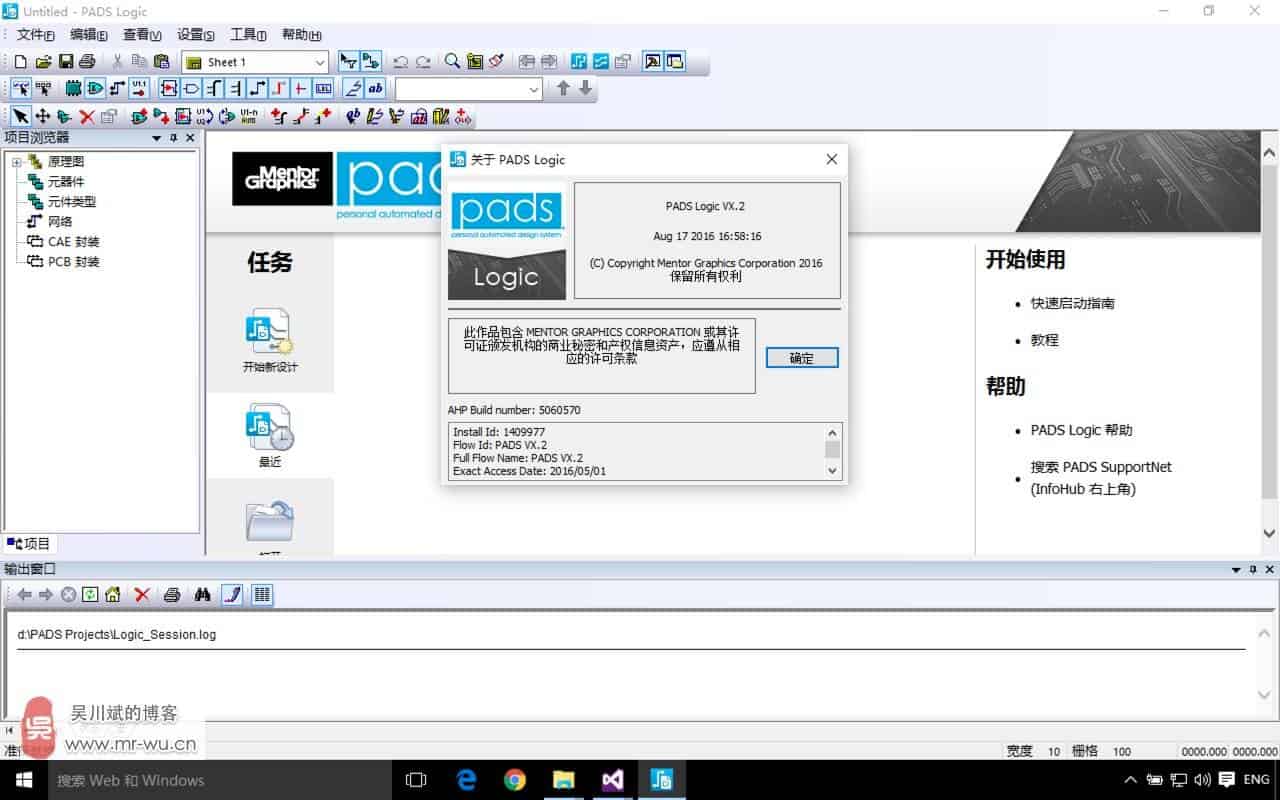Click the Open folder icon
Viewport: 1280px width, 800px height.
point(43,62)
